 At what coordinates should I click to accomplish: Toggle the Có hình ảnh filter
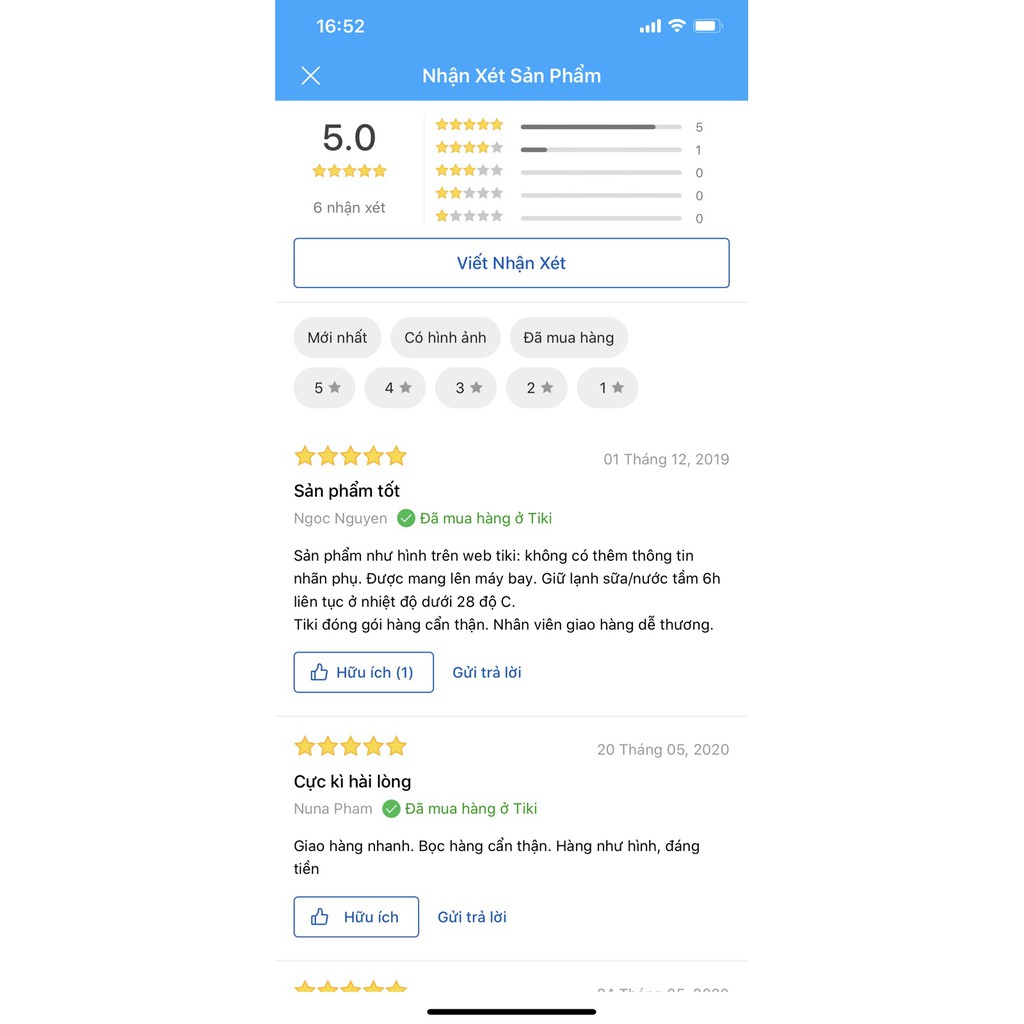tap(445, 338)
